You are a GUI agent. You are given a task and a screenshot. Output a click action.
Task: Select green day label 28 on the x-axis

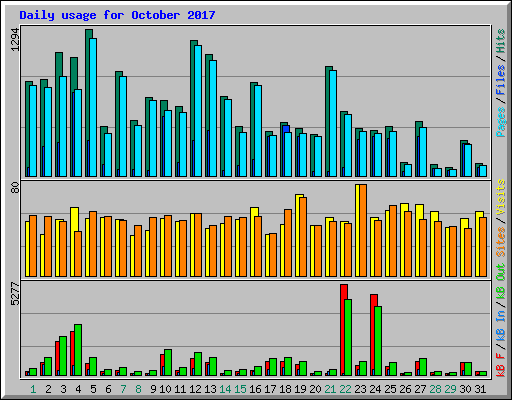(x=435, y=389)
